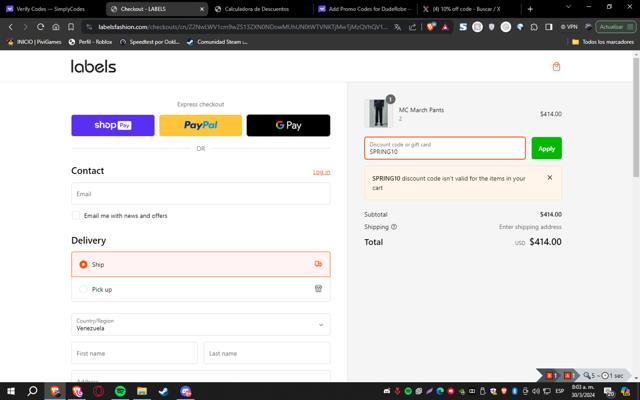Click the share page icon in address bar
Image resolution: width=640 pixels, height=400 pixels.
pyautogui.click(x=412, y=27)
